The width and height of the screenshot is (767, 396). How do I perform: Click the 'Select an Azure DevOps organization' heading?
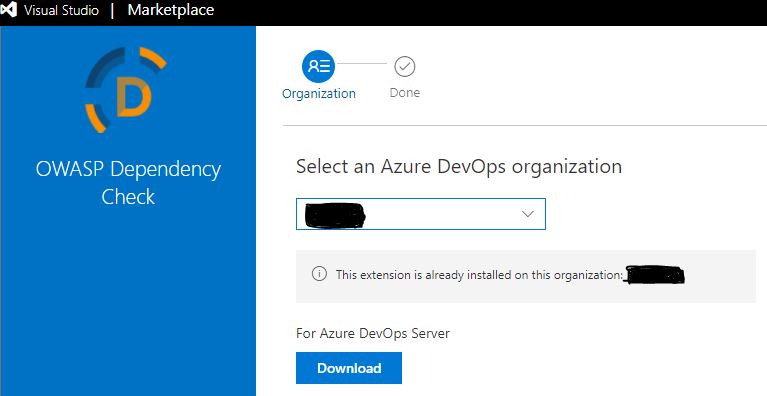[459, 166]
